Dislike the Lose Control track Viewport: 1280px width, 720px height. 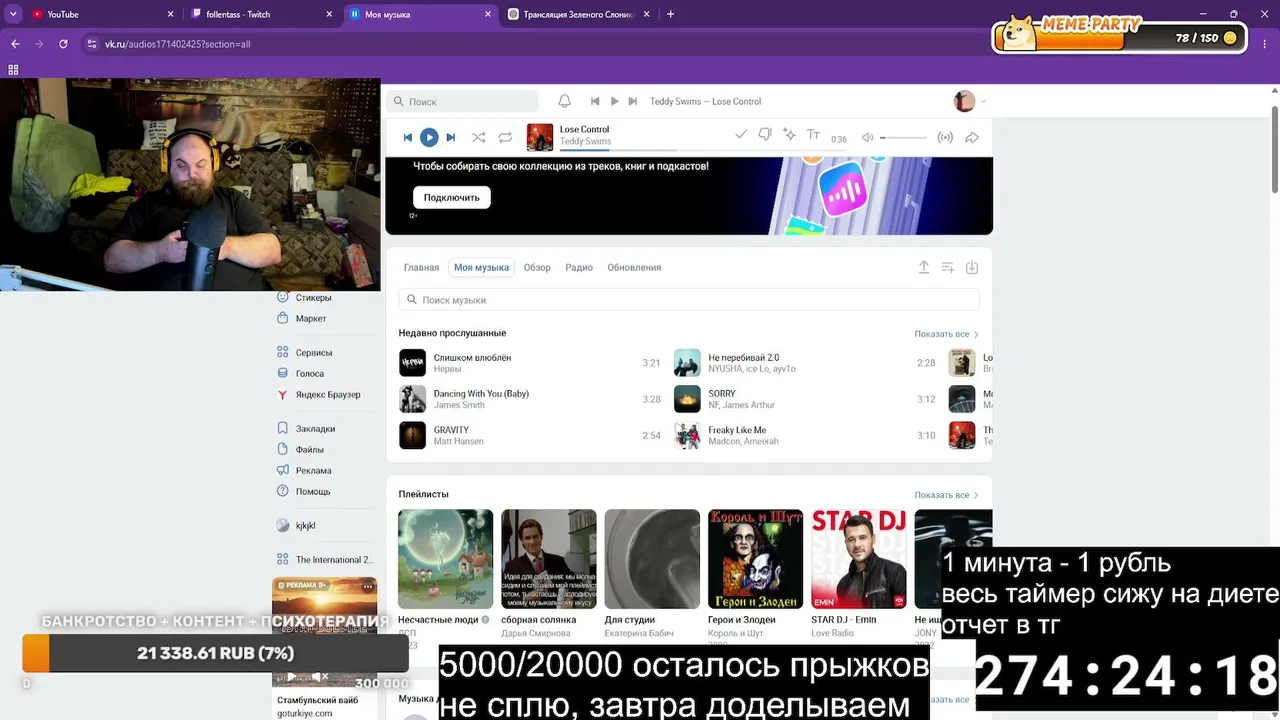click(x=765, y=135)
